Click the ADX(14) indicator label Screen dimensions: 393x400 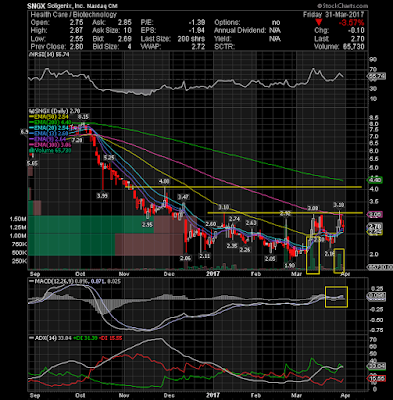pyautogui.click(x=43, y=338)
